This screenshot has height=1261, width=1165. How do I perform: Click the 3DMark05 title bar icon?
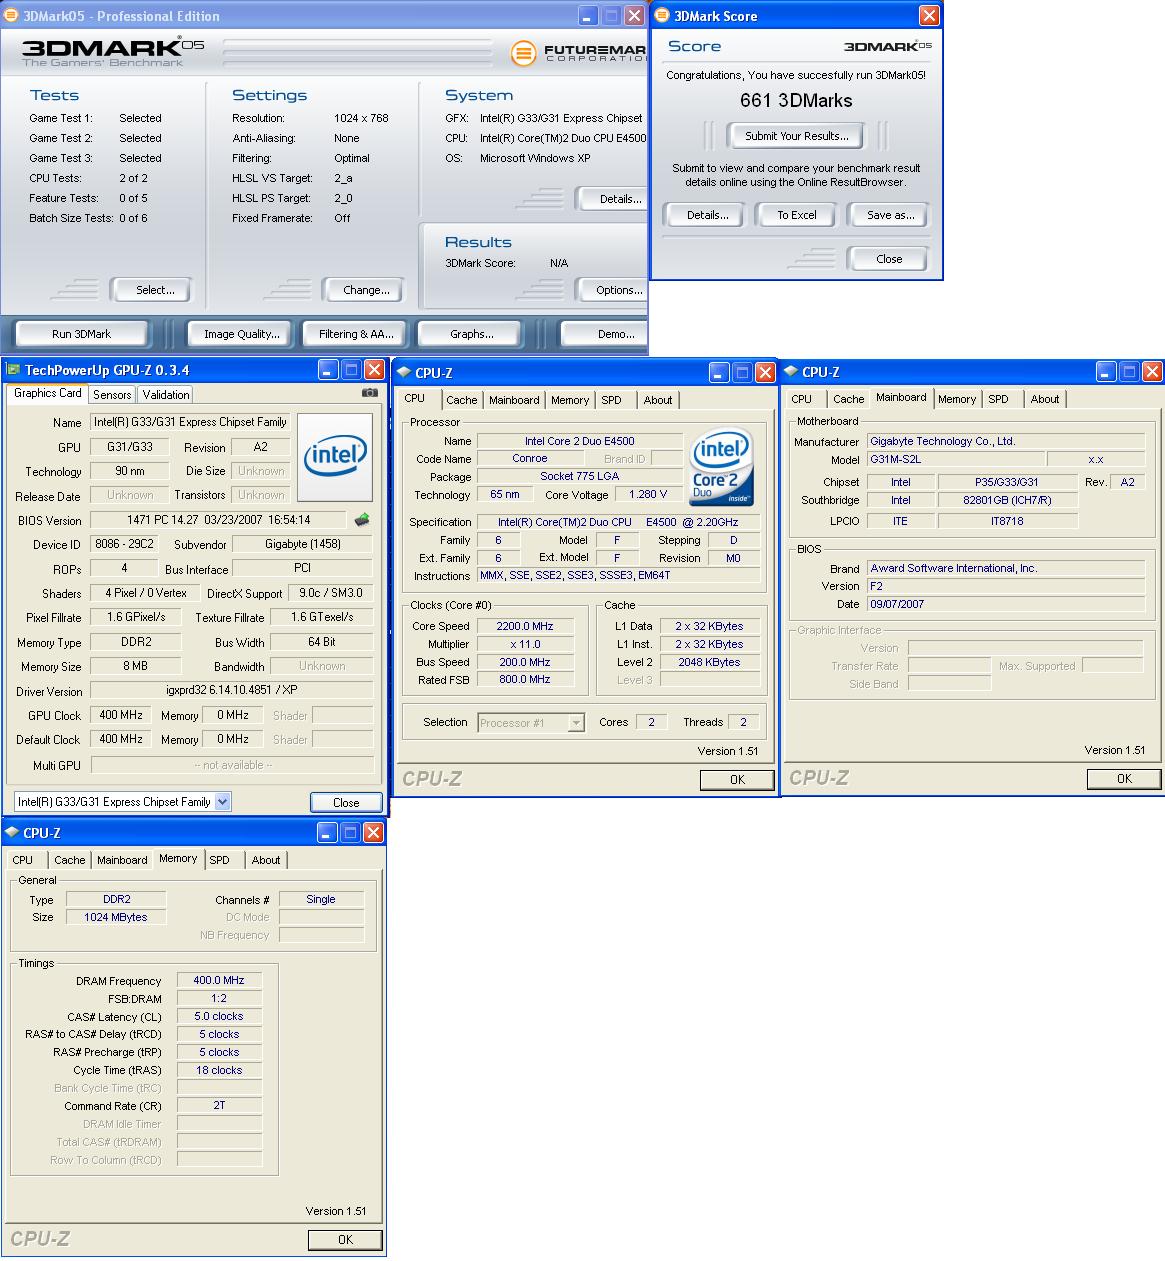12,16
